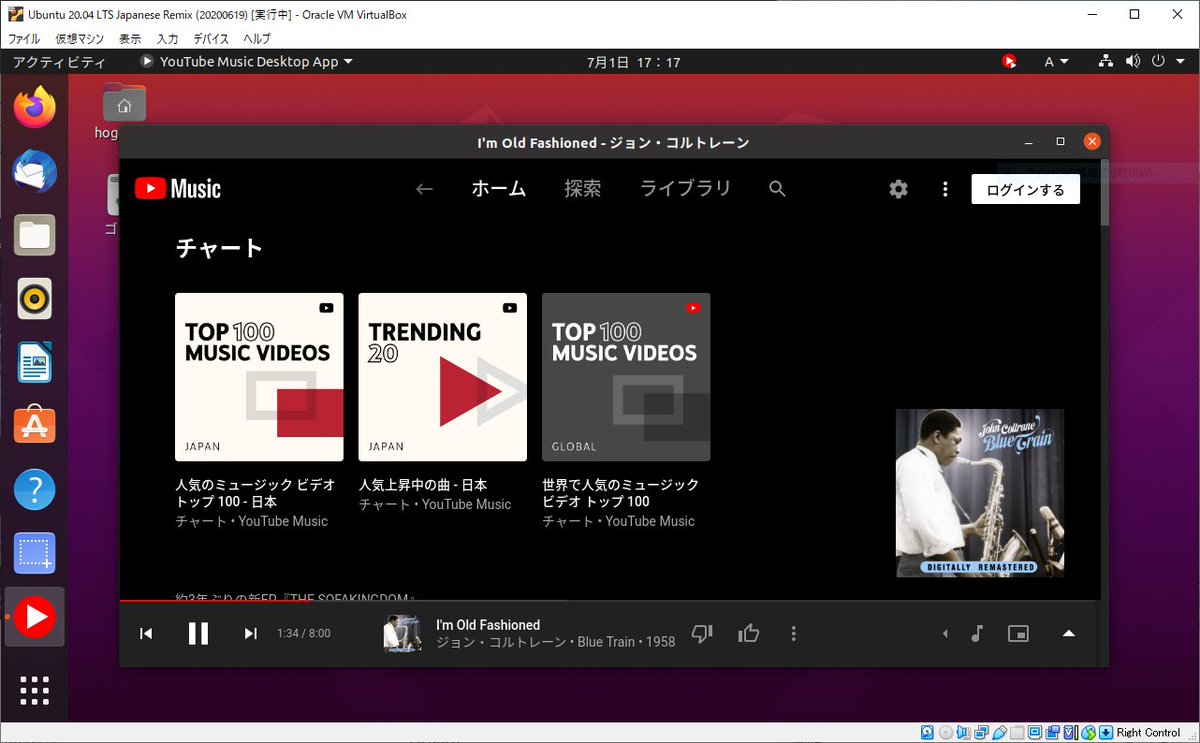This screenshot has height=743, width=1200.
Task: Open the 入力 menu
Action: click(167, 39)
